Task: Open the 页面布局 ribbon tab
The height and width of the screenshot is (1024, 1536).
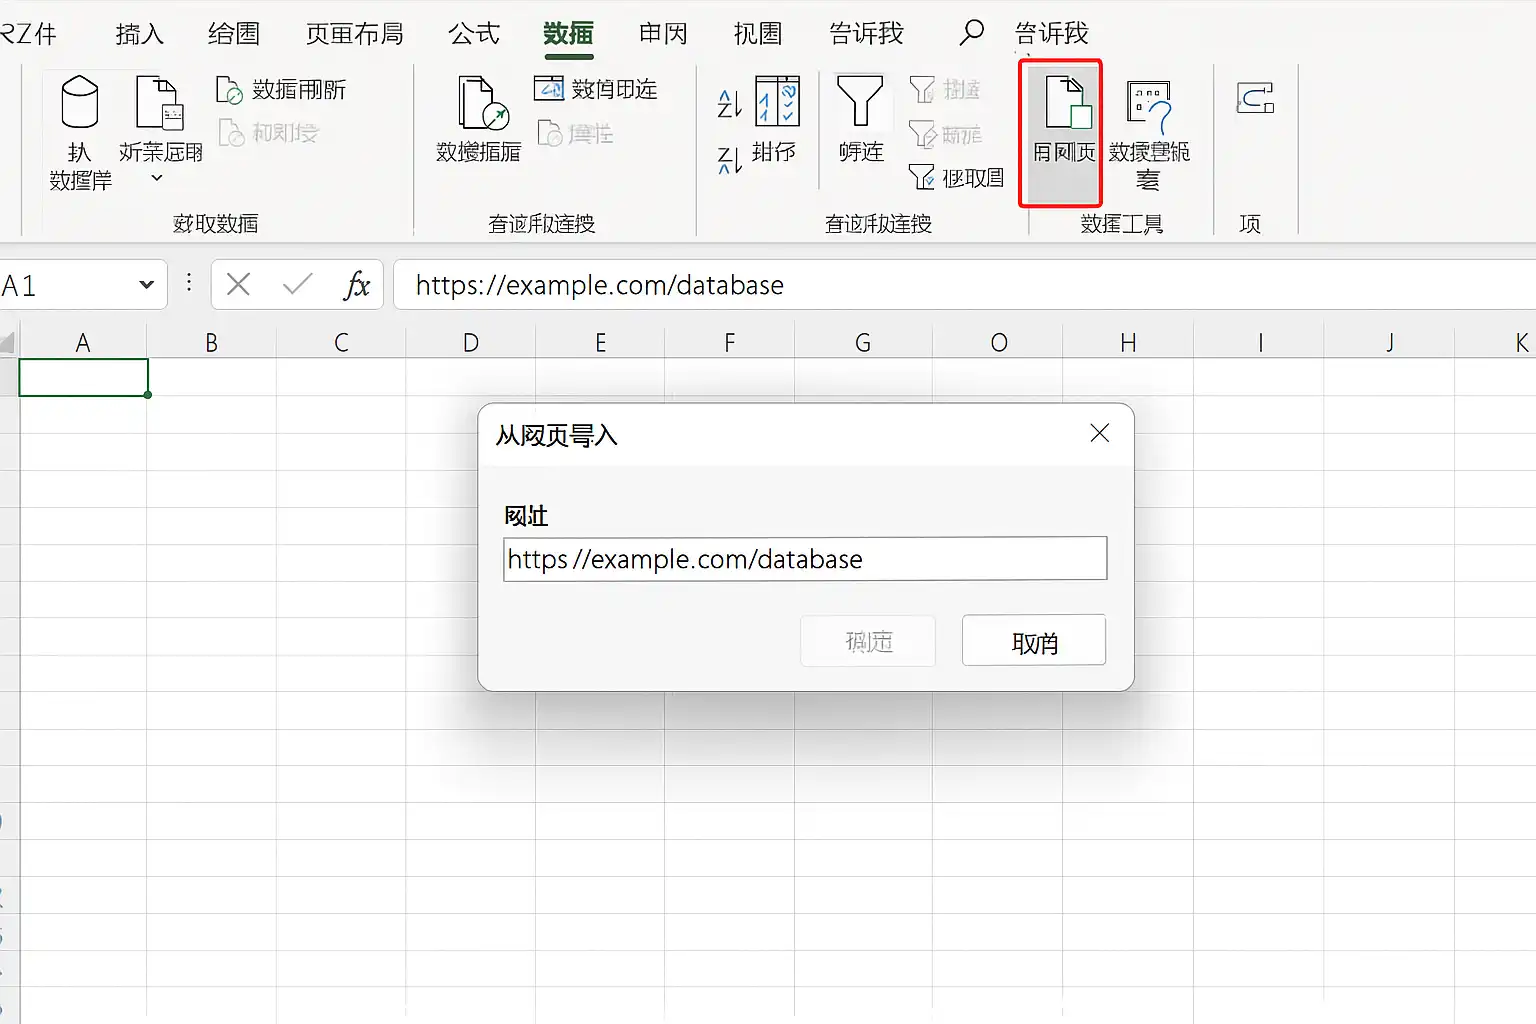Action: pos(355,33)
